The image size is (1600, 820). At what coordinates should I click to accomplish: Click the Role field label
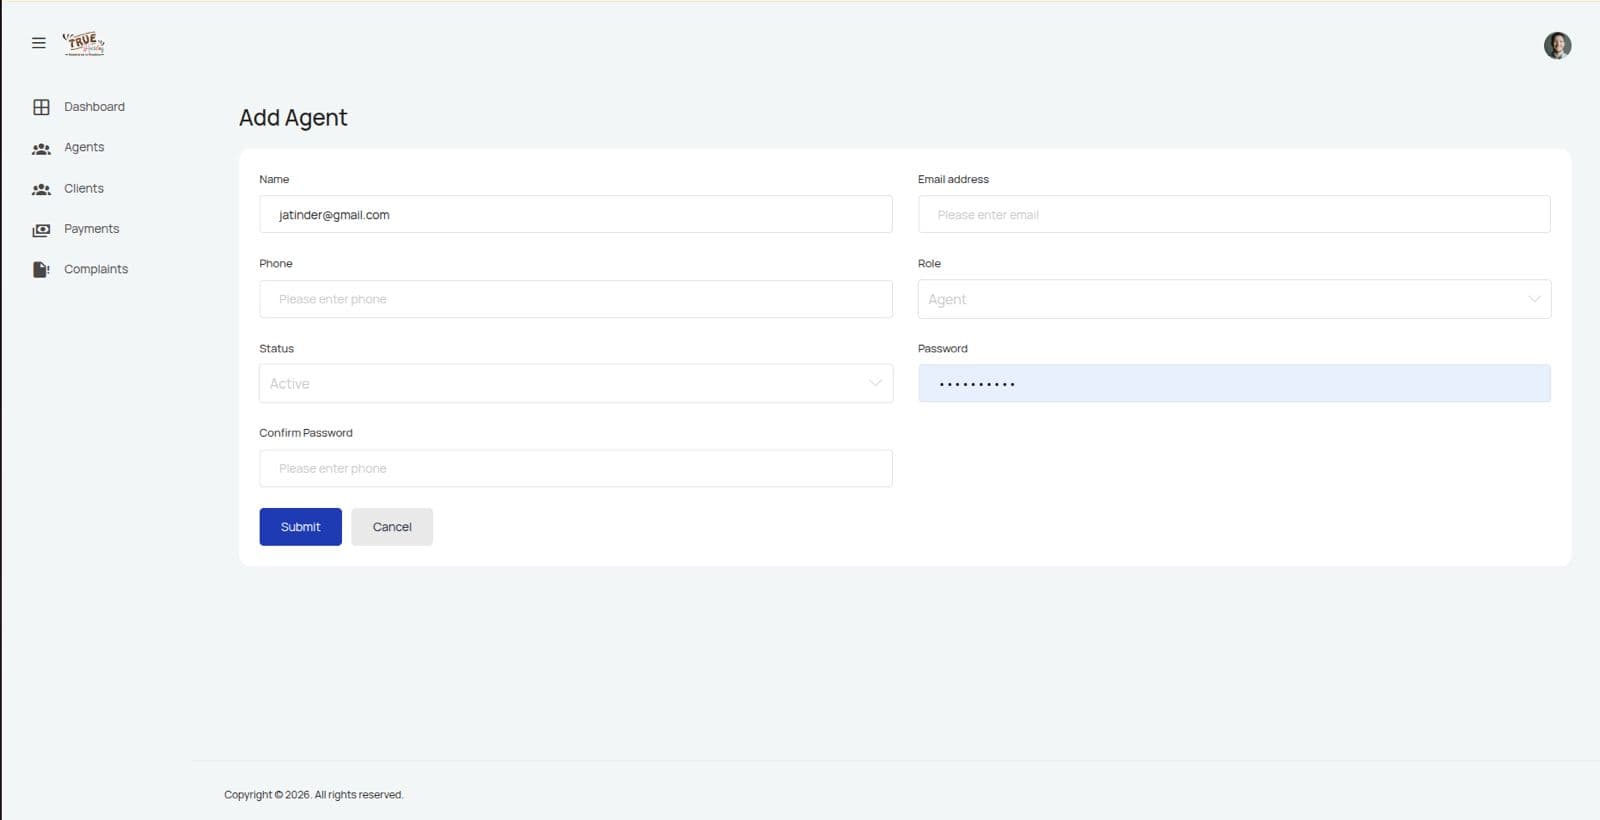pyautogui.click(x=929, y=264)
